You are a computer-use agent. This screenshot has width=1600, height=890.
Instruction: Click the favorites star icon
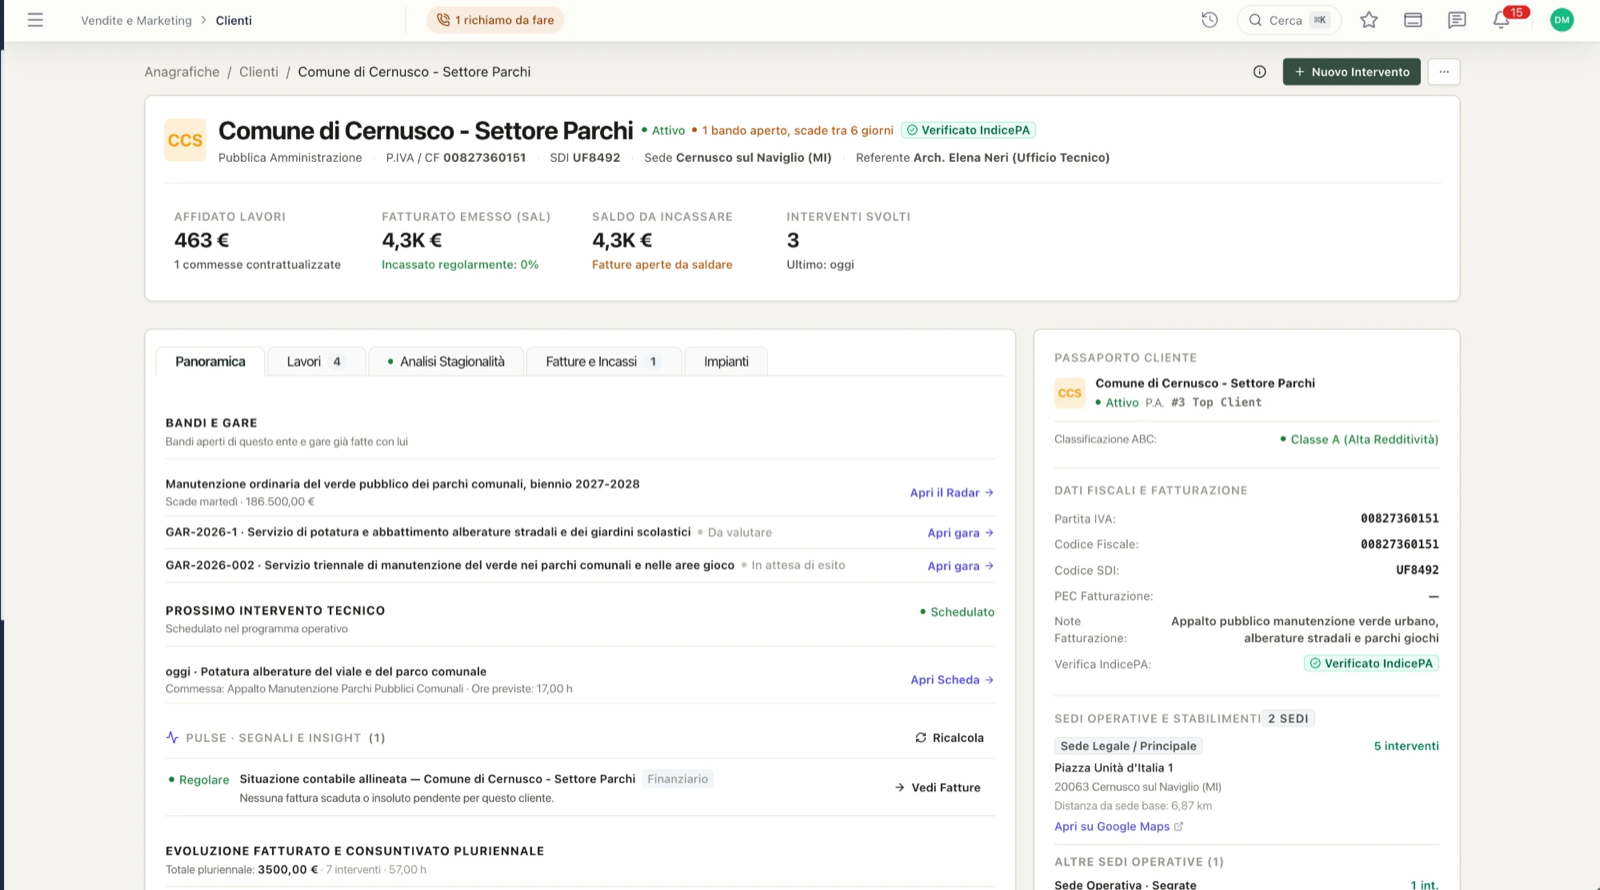point(1369,20)
